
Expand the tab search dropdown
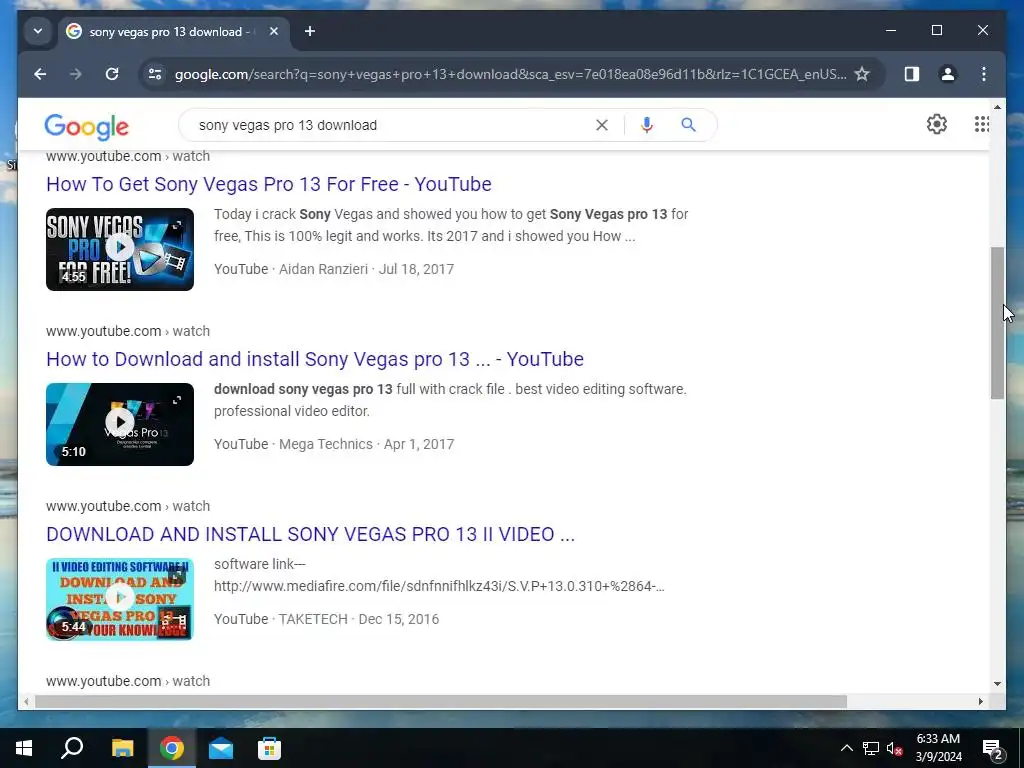click(x=38, y=31)
